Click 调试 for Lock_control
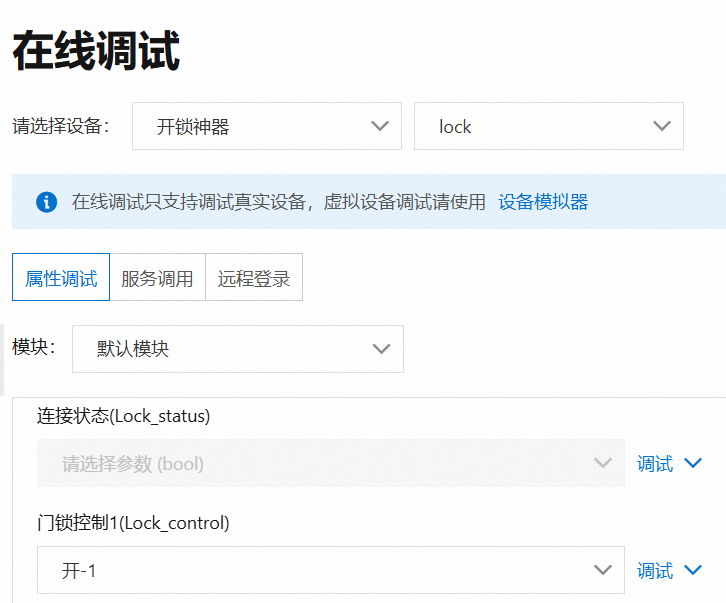This screenshot has width=726, height=603. [655, 571]
